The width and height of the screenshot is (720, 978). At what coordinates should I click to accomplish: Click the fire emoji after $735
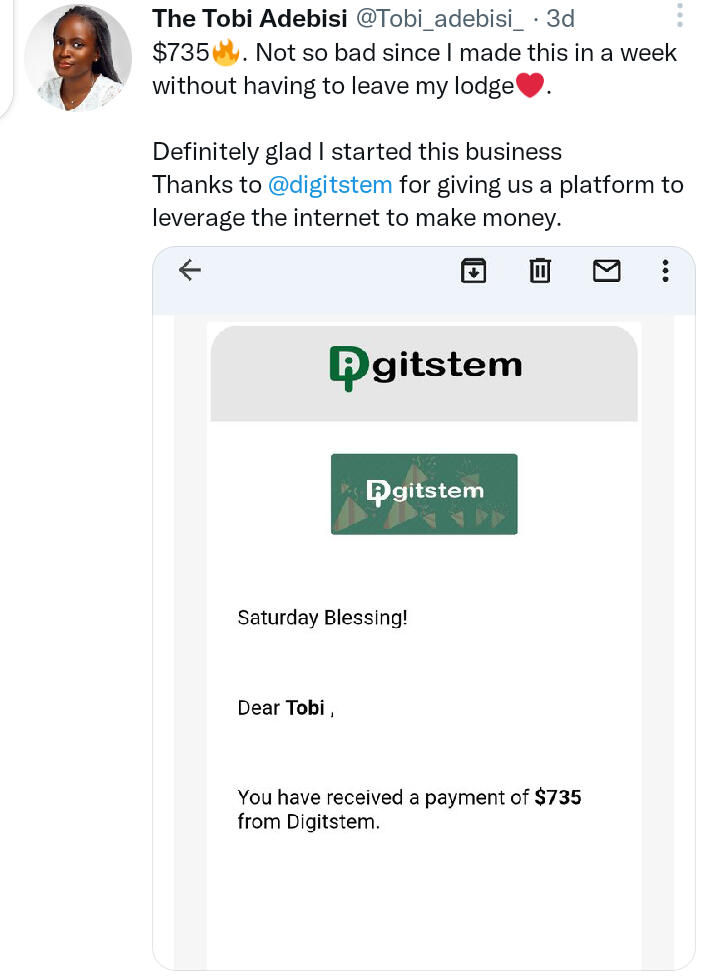pyautogui.click(x=226, y=53)
